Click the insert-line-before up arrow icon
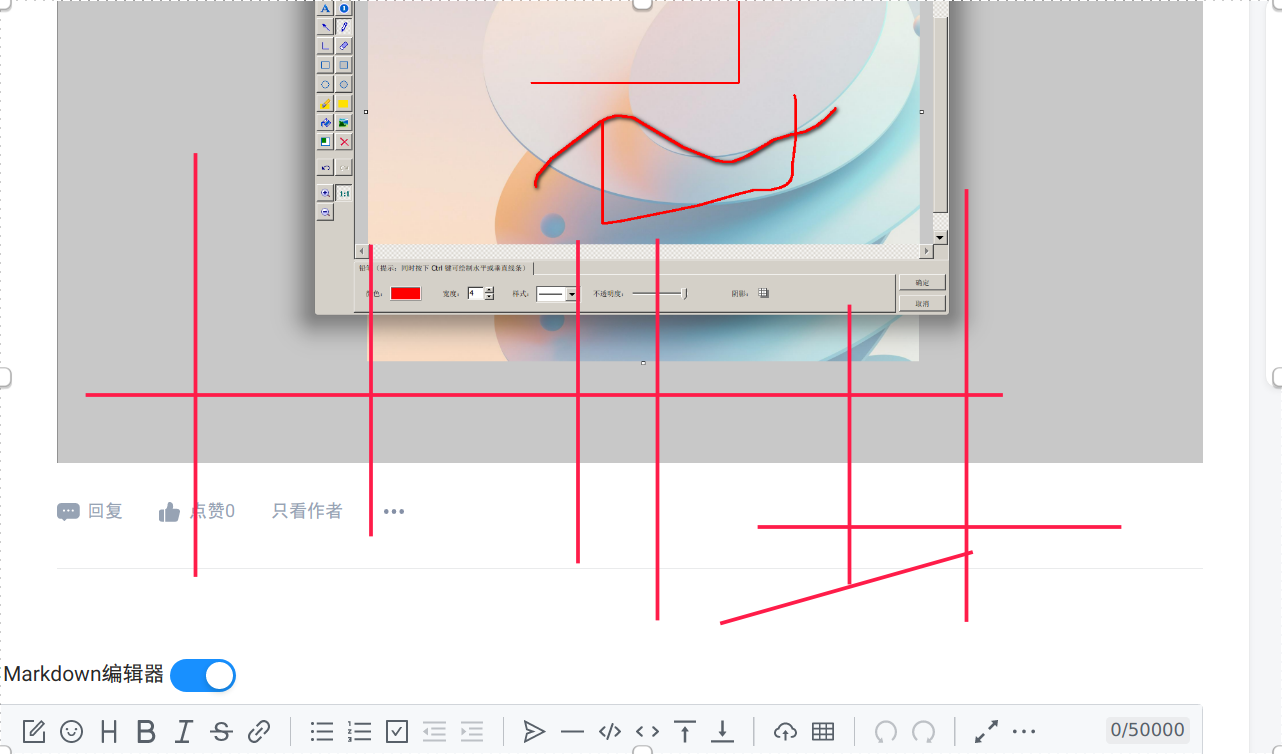 coord(685,732)
